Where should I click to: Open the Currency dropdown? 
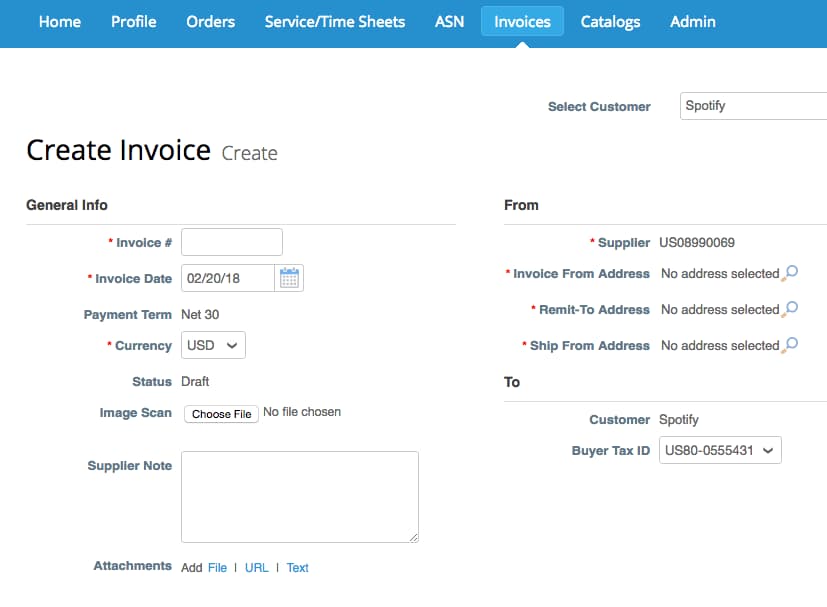212,345
